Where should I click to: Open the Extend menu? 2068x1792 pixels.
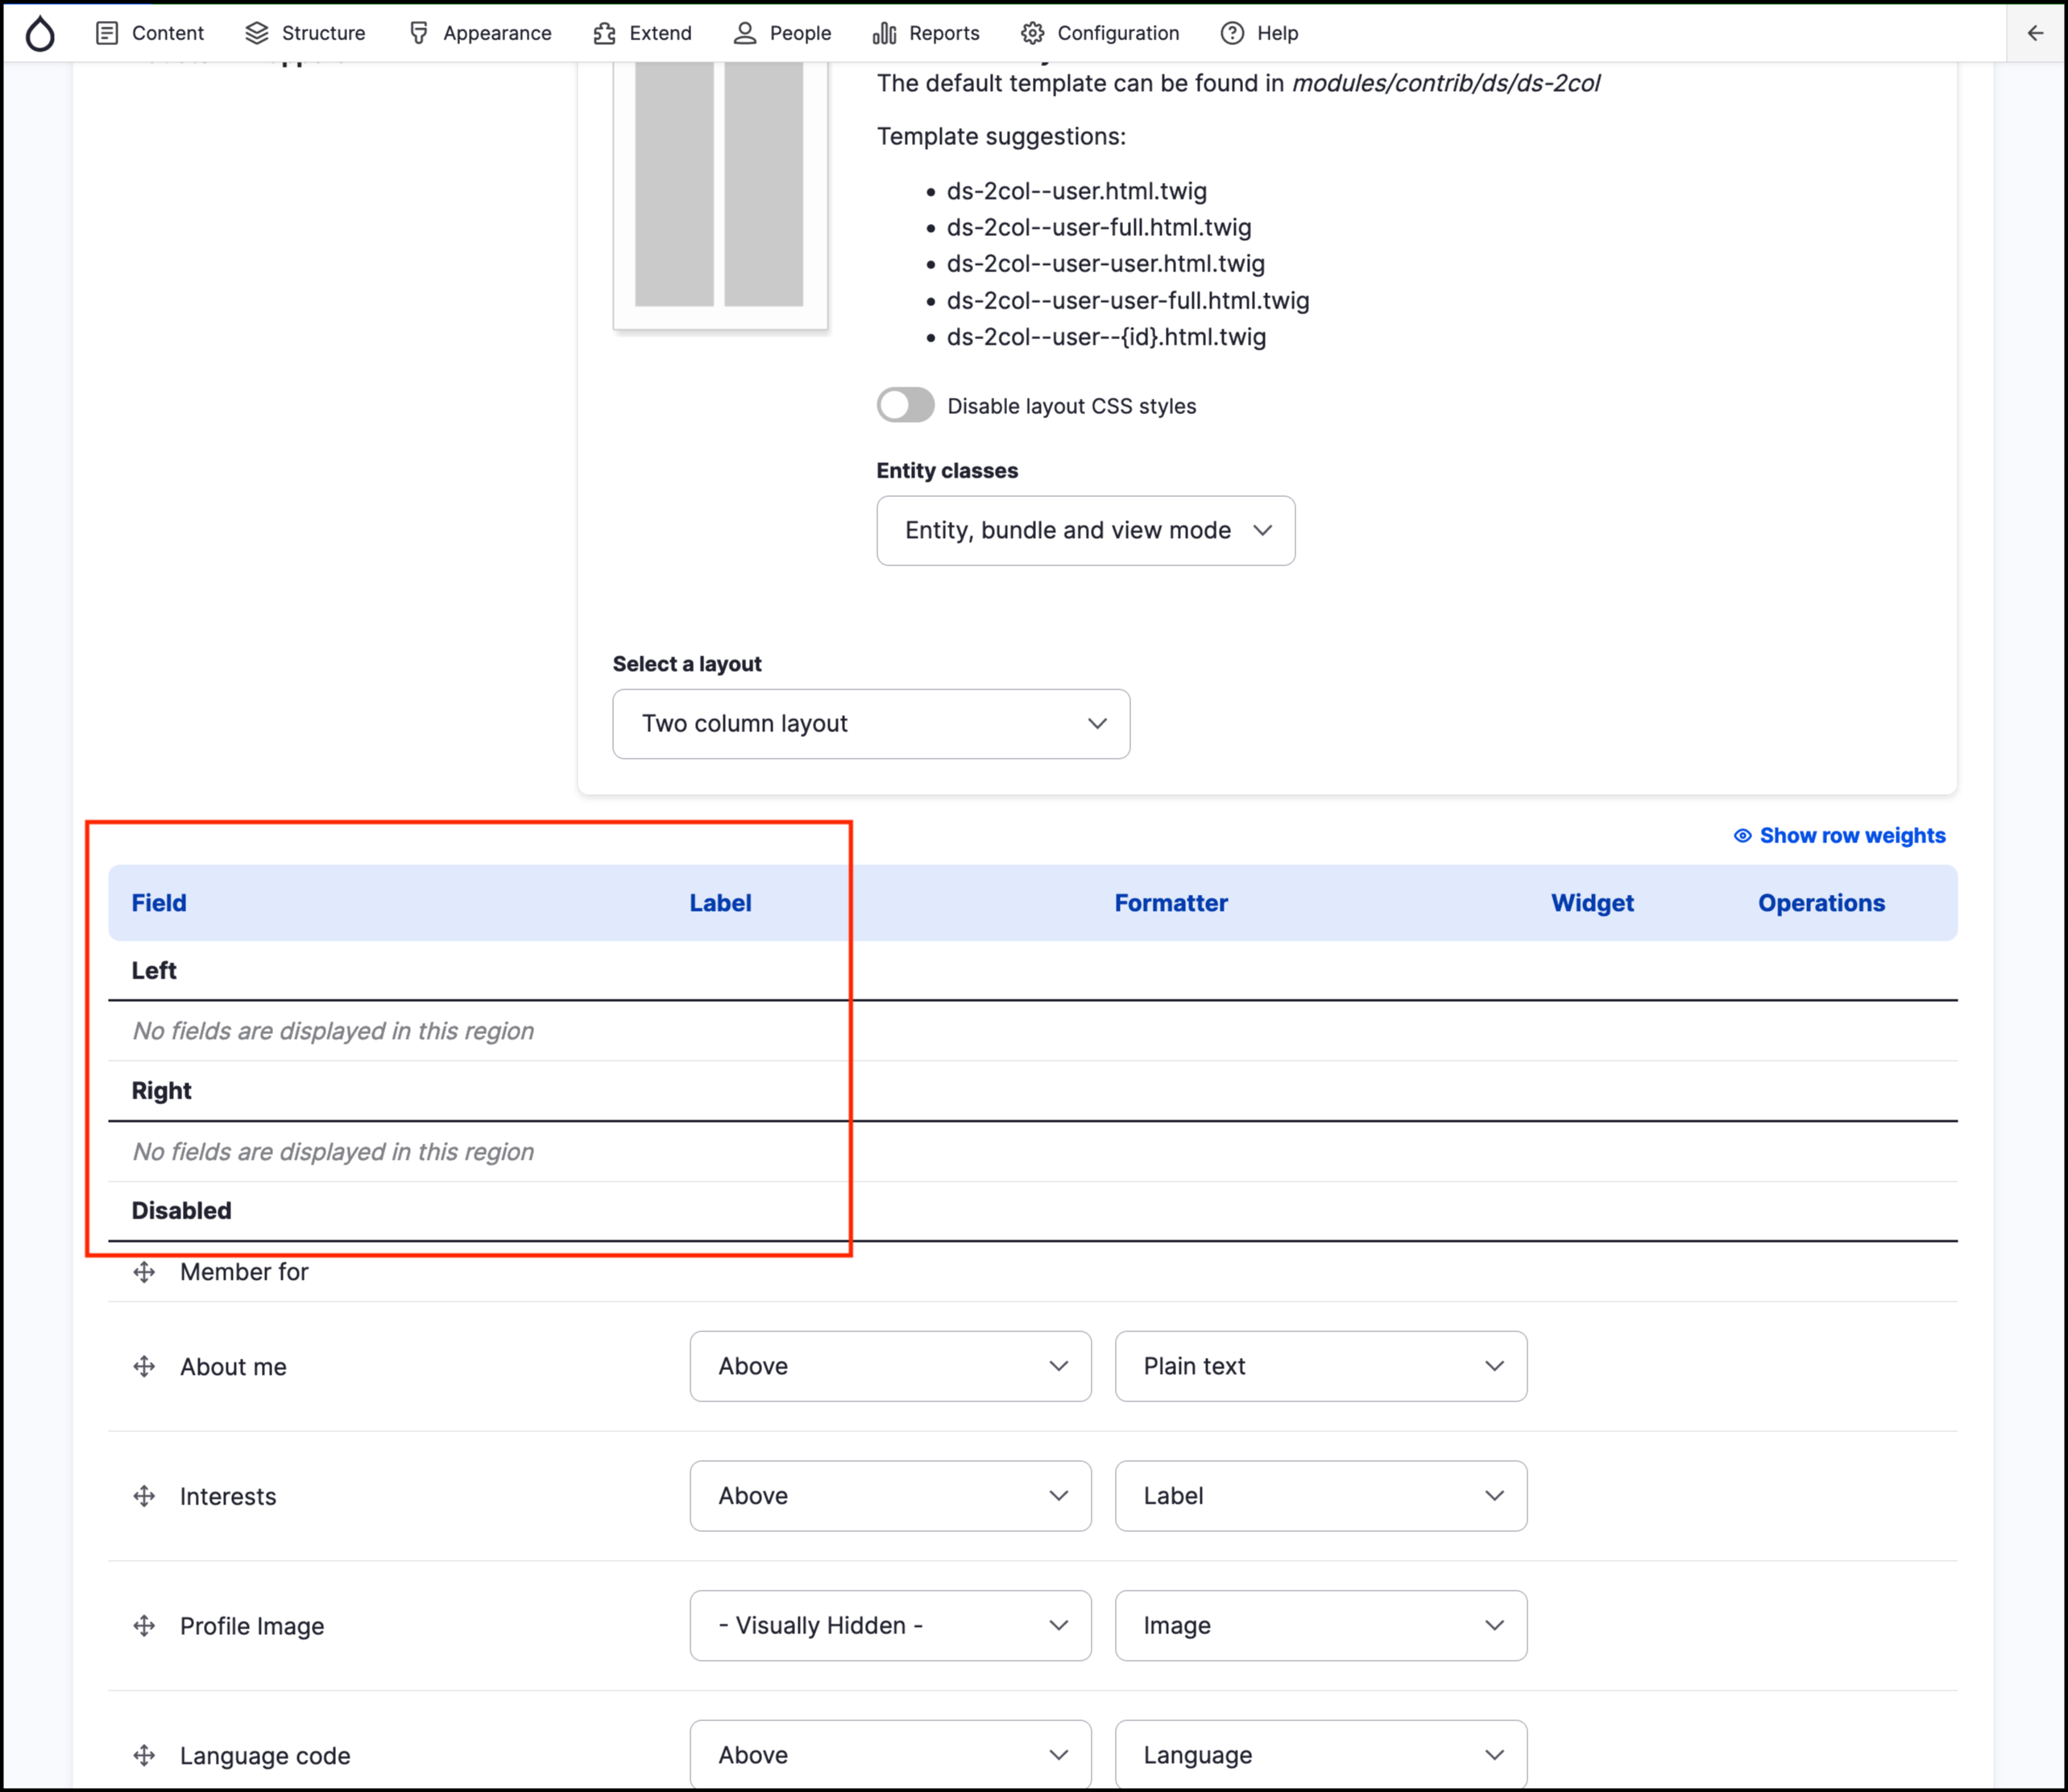point(642,33)
